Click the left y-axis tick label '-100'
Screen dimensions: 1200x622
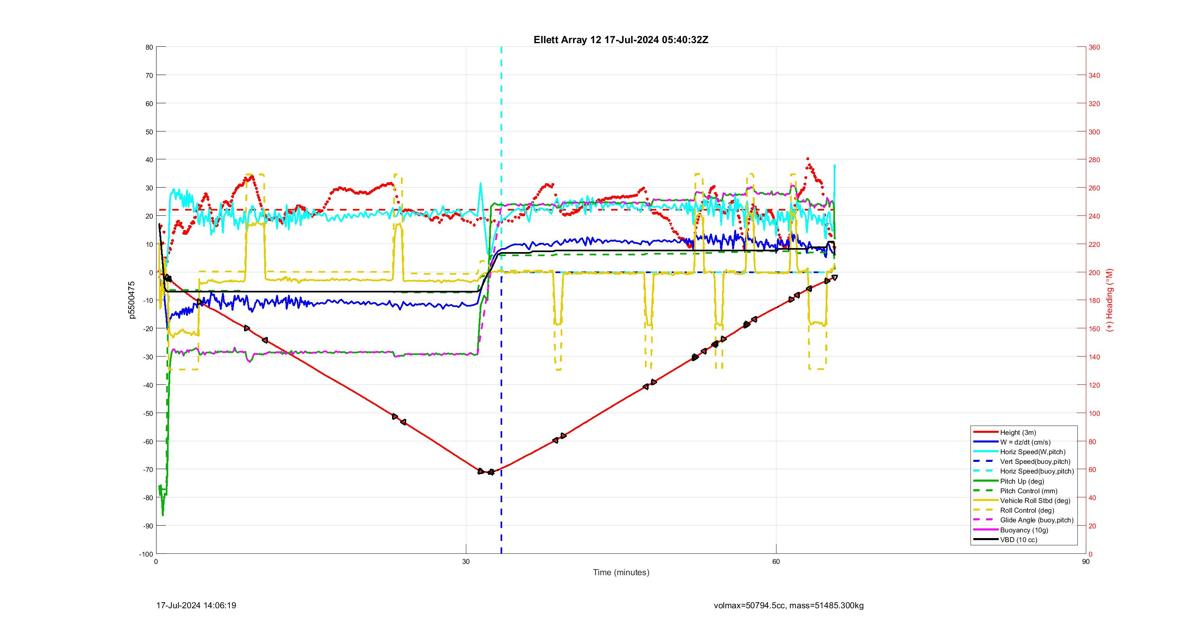click(x=146, y=554)
